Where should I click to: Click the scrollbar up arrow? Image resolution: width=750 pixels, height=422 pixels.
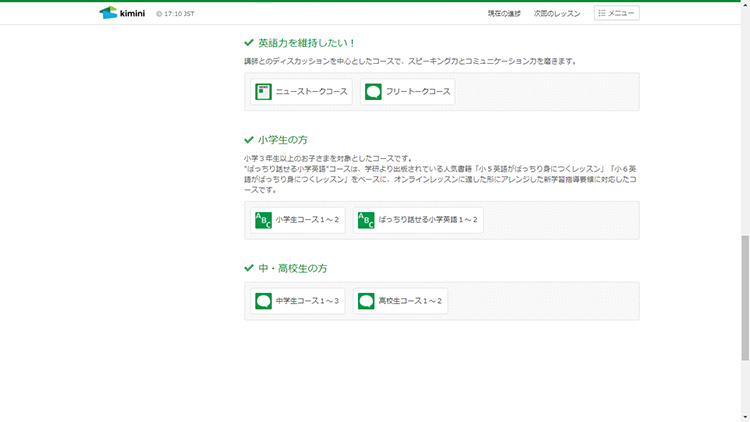744,5
